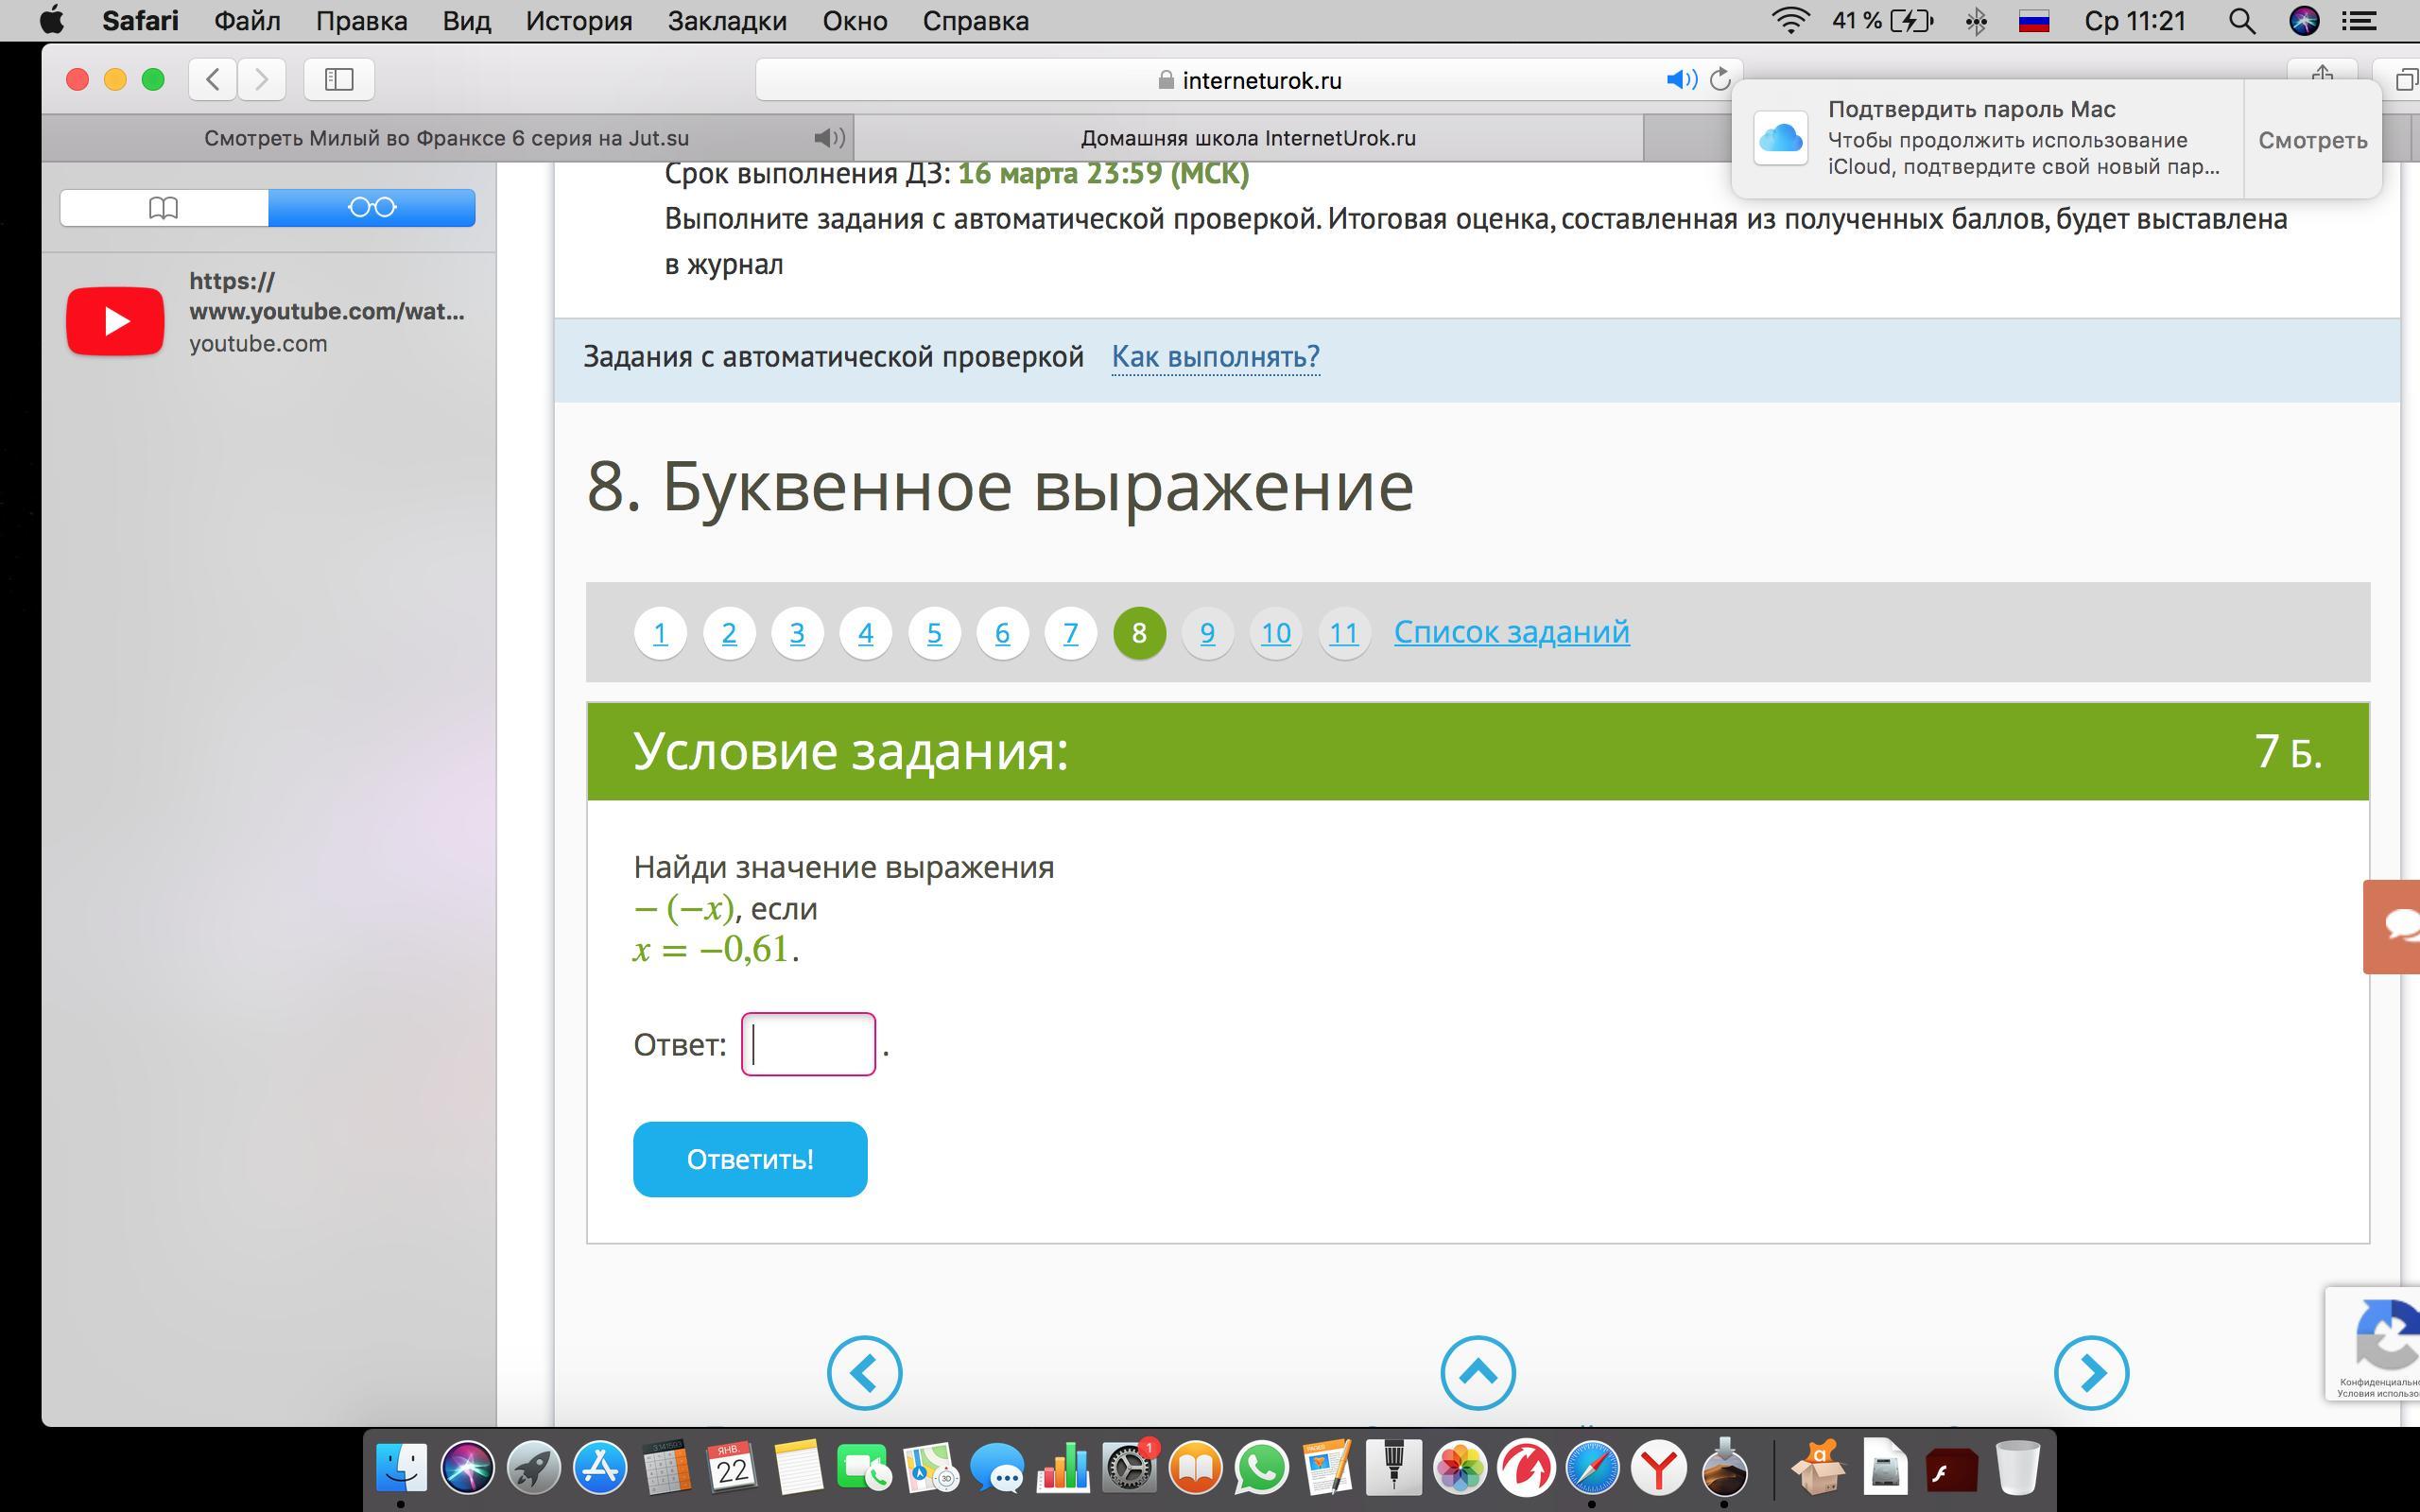Image resolution: width=2420 pixels, height=1512 pixels.
Task: Open the orange chat bubble widget
Action: coord(2394,926)
